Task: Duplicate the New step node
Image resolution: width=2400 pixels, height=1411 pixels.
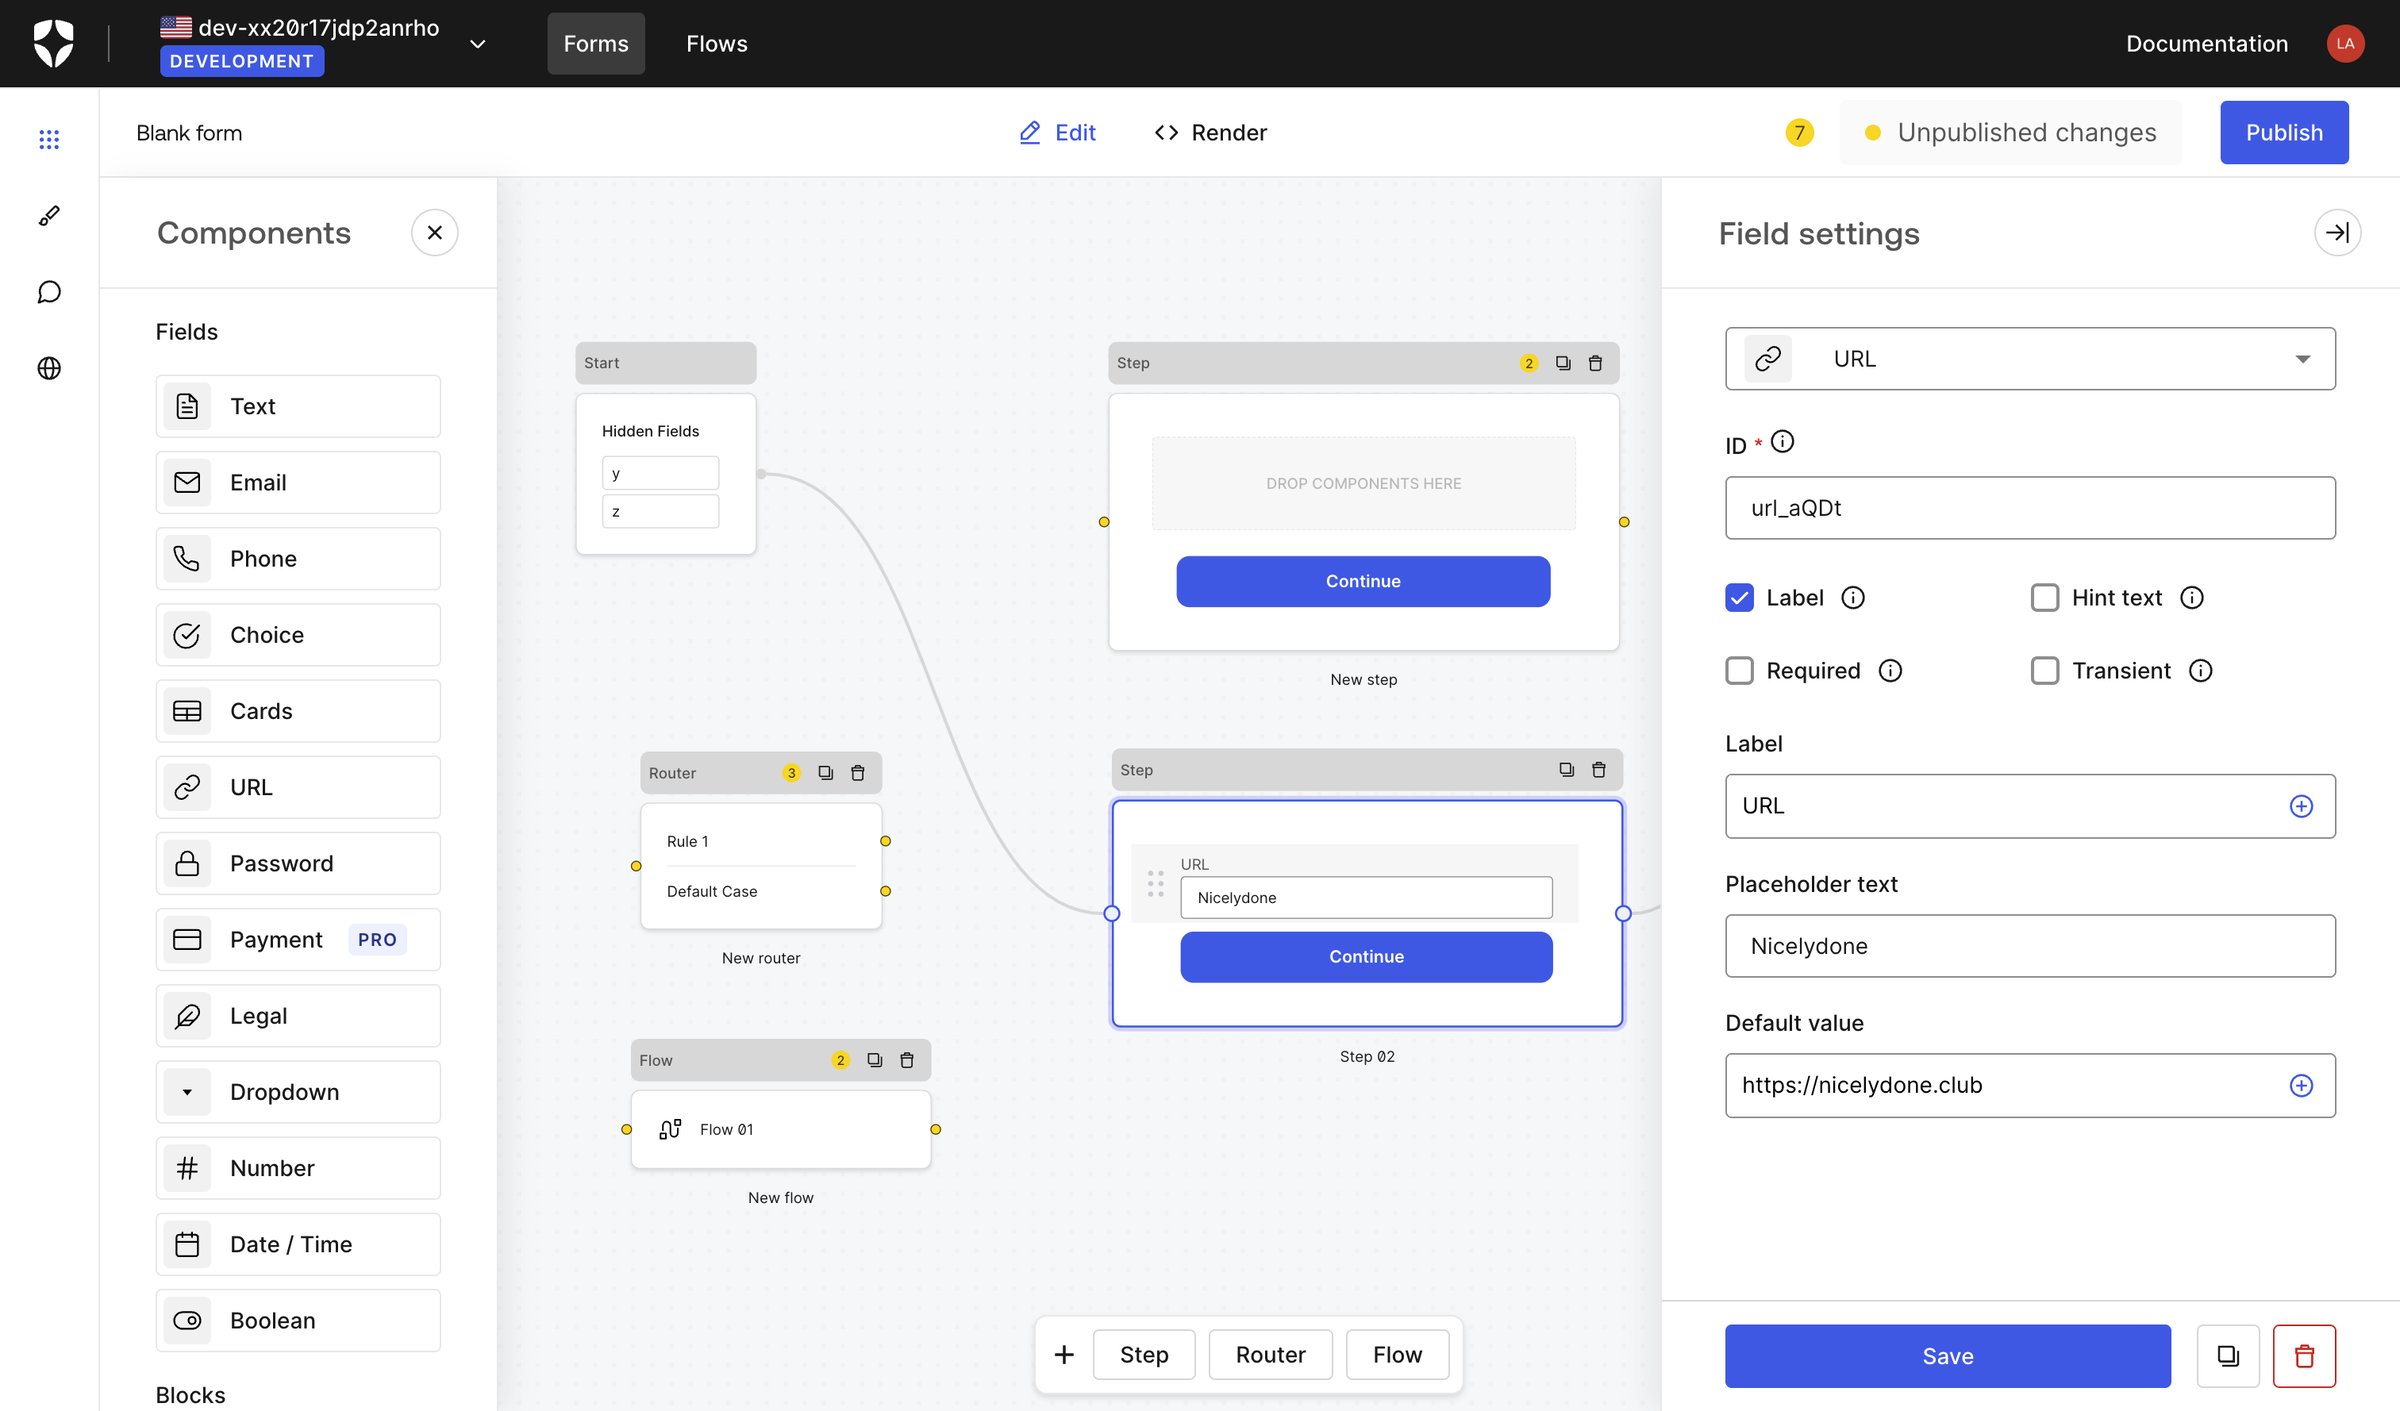Action: (1563, 363)
